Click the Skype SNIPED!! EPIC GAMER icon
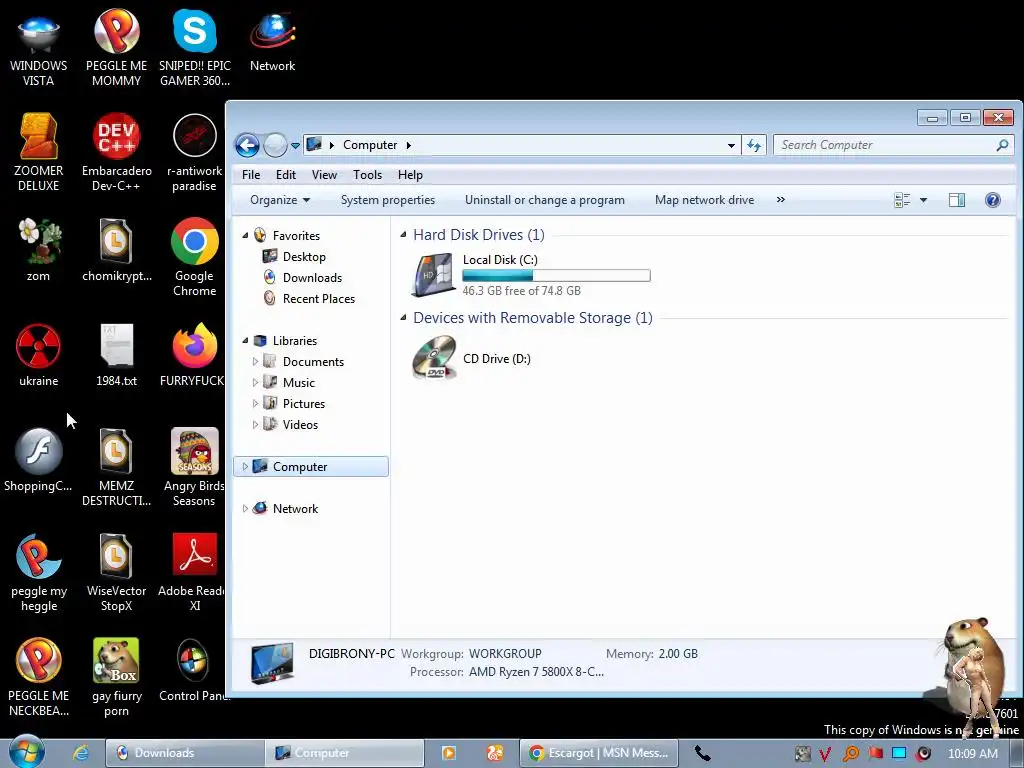The image size is (1024, 768). click(195, 50)
